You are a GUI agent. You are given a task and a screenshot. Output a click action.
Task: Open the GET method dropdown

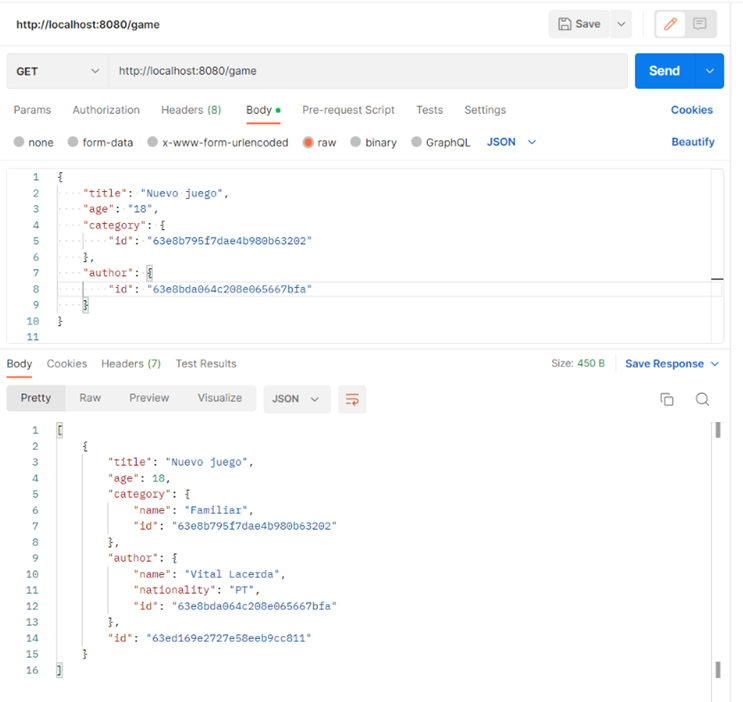coord(57,71)
